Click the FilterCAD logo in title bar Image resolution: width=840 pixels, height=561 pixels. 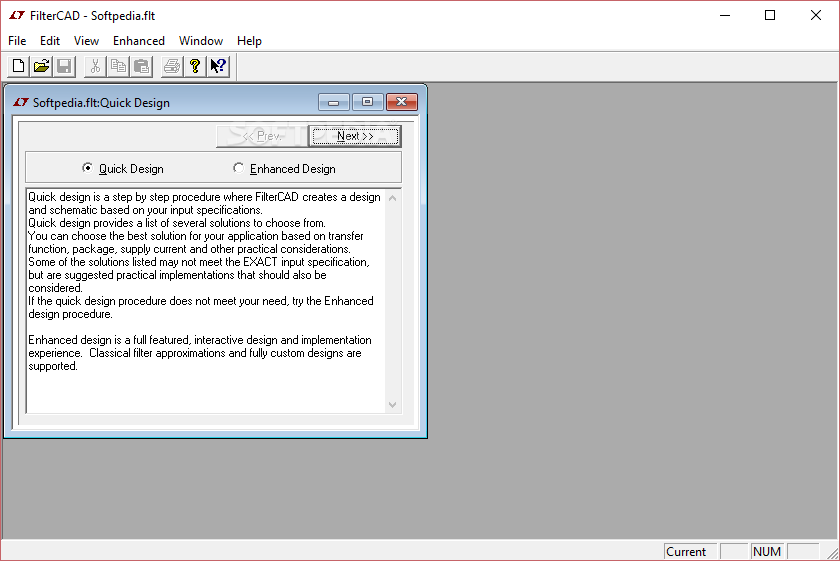coord(17,16)
